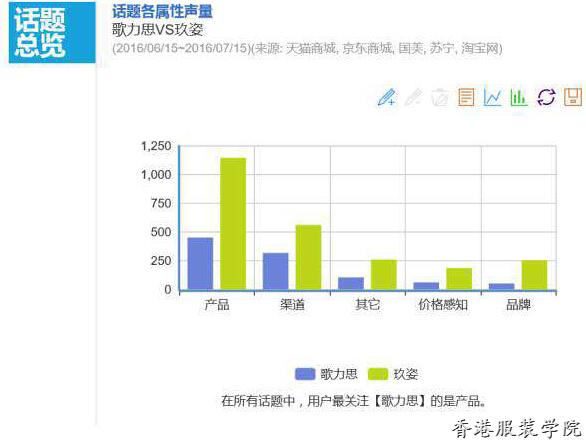Toggle 玖姿 series in legend
The image size is (586, 444).
tap(393, 374)
